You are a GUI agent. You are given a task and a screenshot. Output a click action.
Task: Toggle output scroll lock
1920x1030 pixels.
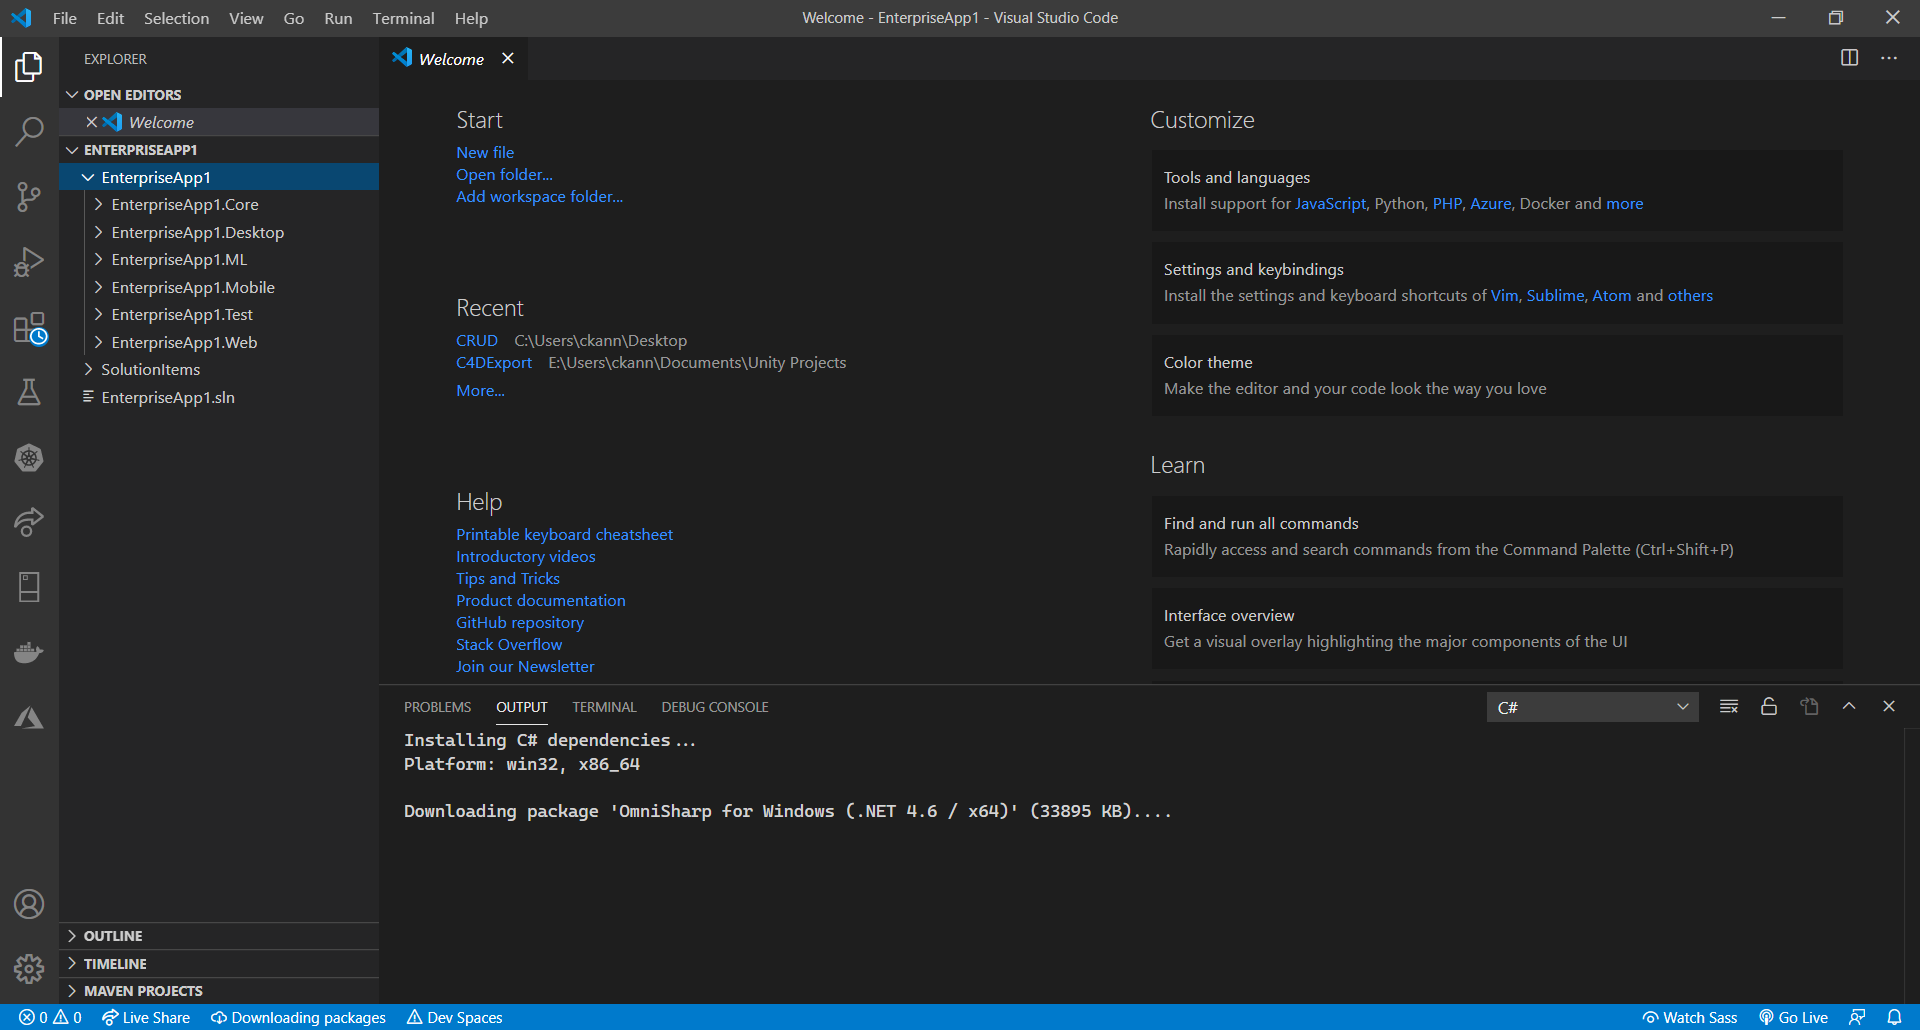point(1769,707)
